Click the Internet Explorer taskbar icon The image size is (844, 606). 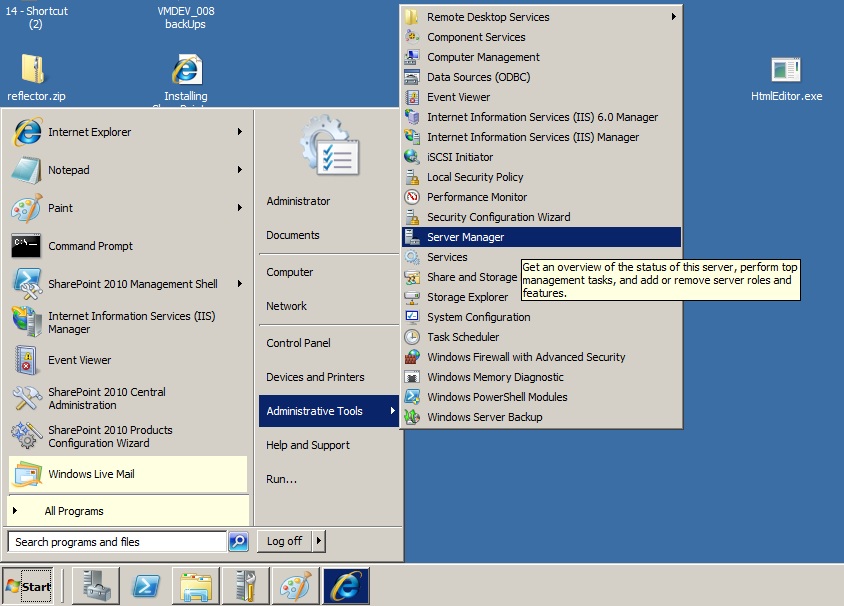tap(346, 586)
